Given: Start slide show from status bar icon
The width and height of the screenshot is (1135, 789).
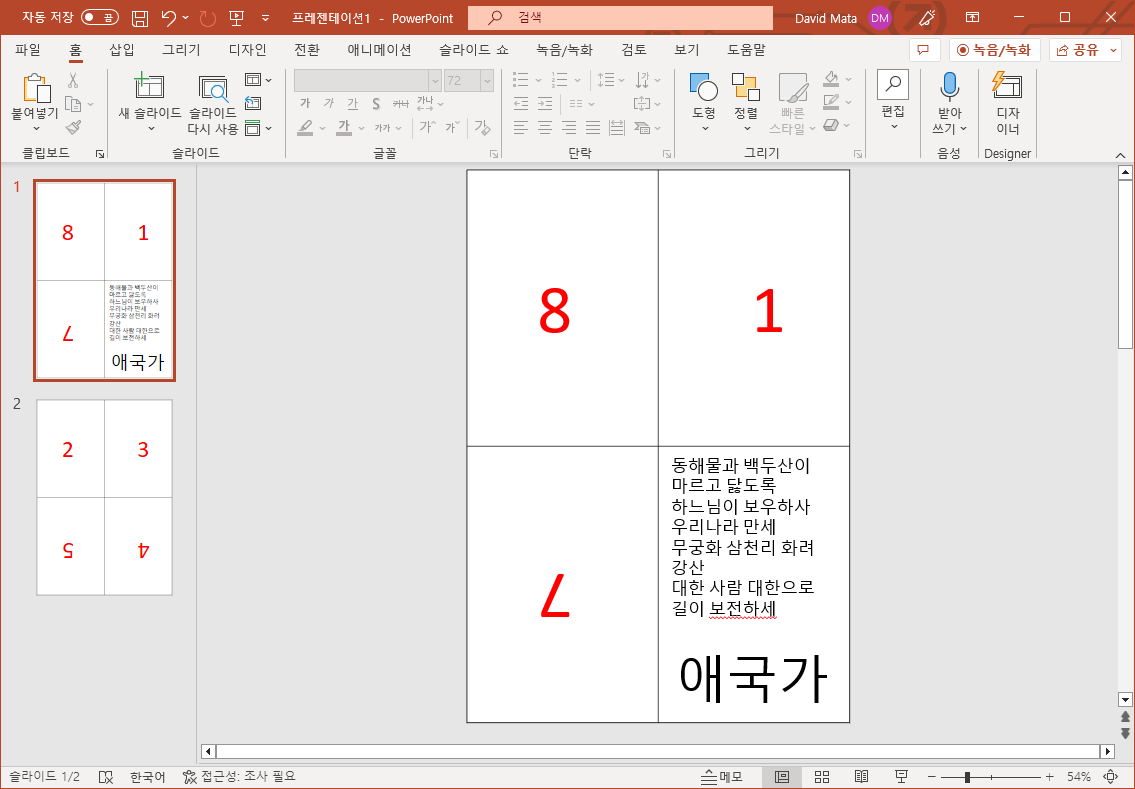Looking at the screenshot, I should (901, 777).
